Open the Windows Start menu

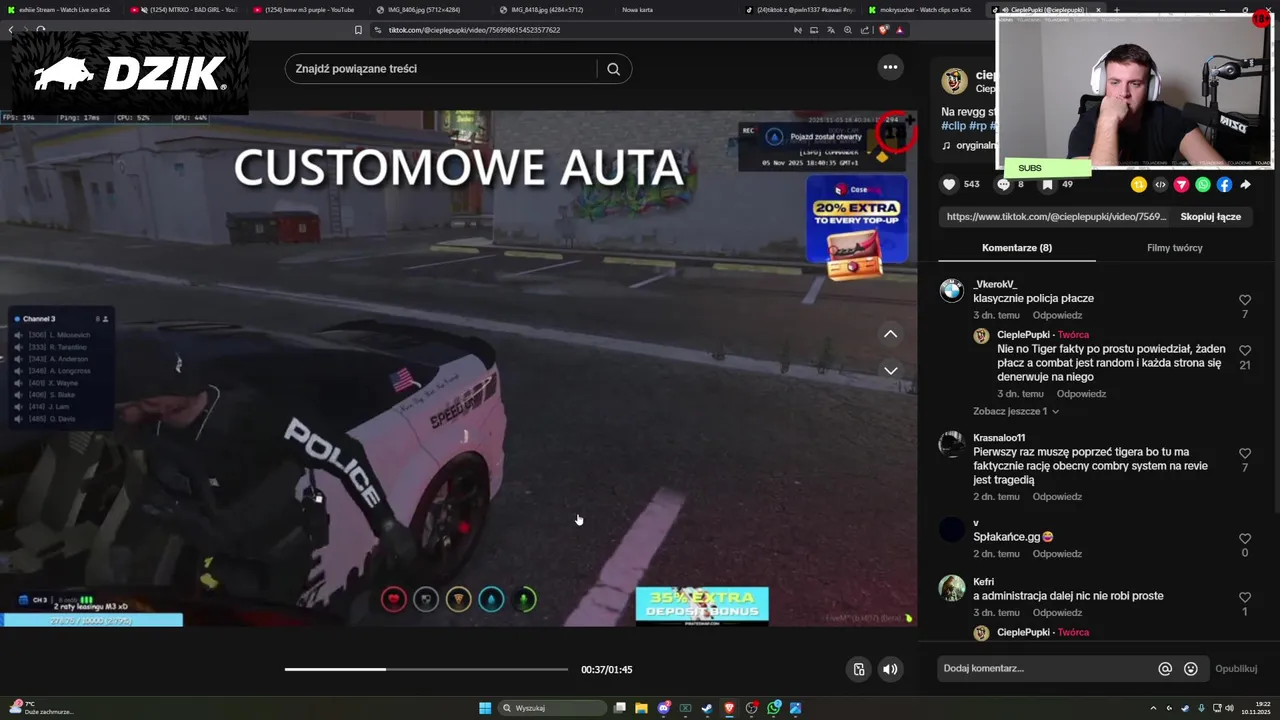485,708
